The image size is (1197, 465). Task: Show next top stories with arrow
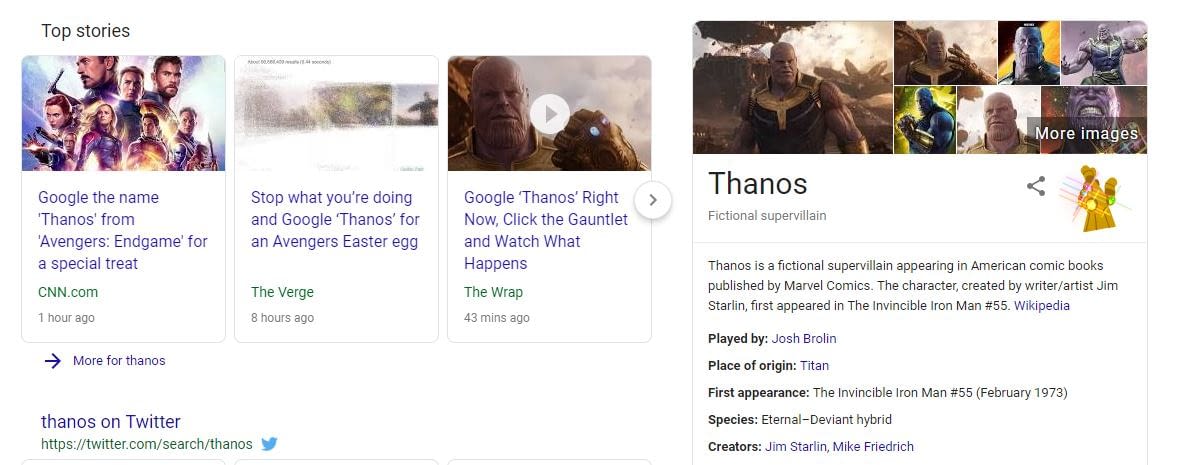(x=653, y=200)
